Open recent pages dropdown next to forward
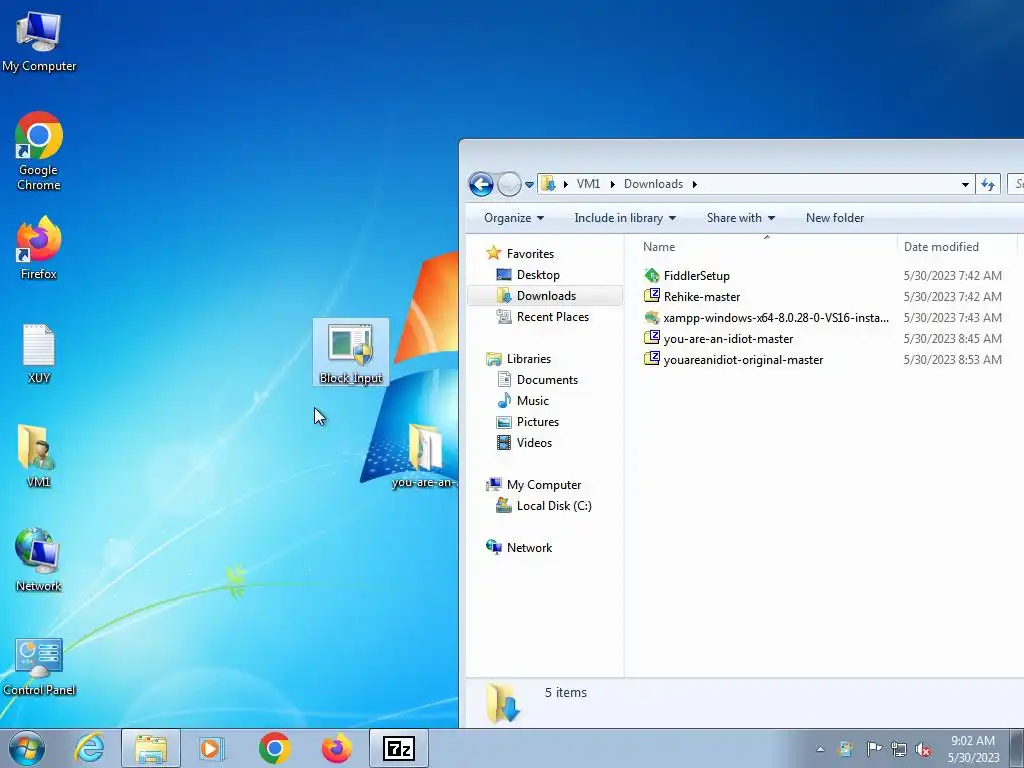 [529, 185]
